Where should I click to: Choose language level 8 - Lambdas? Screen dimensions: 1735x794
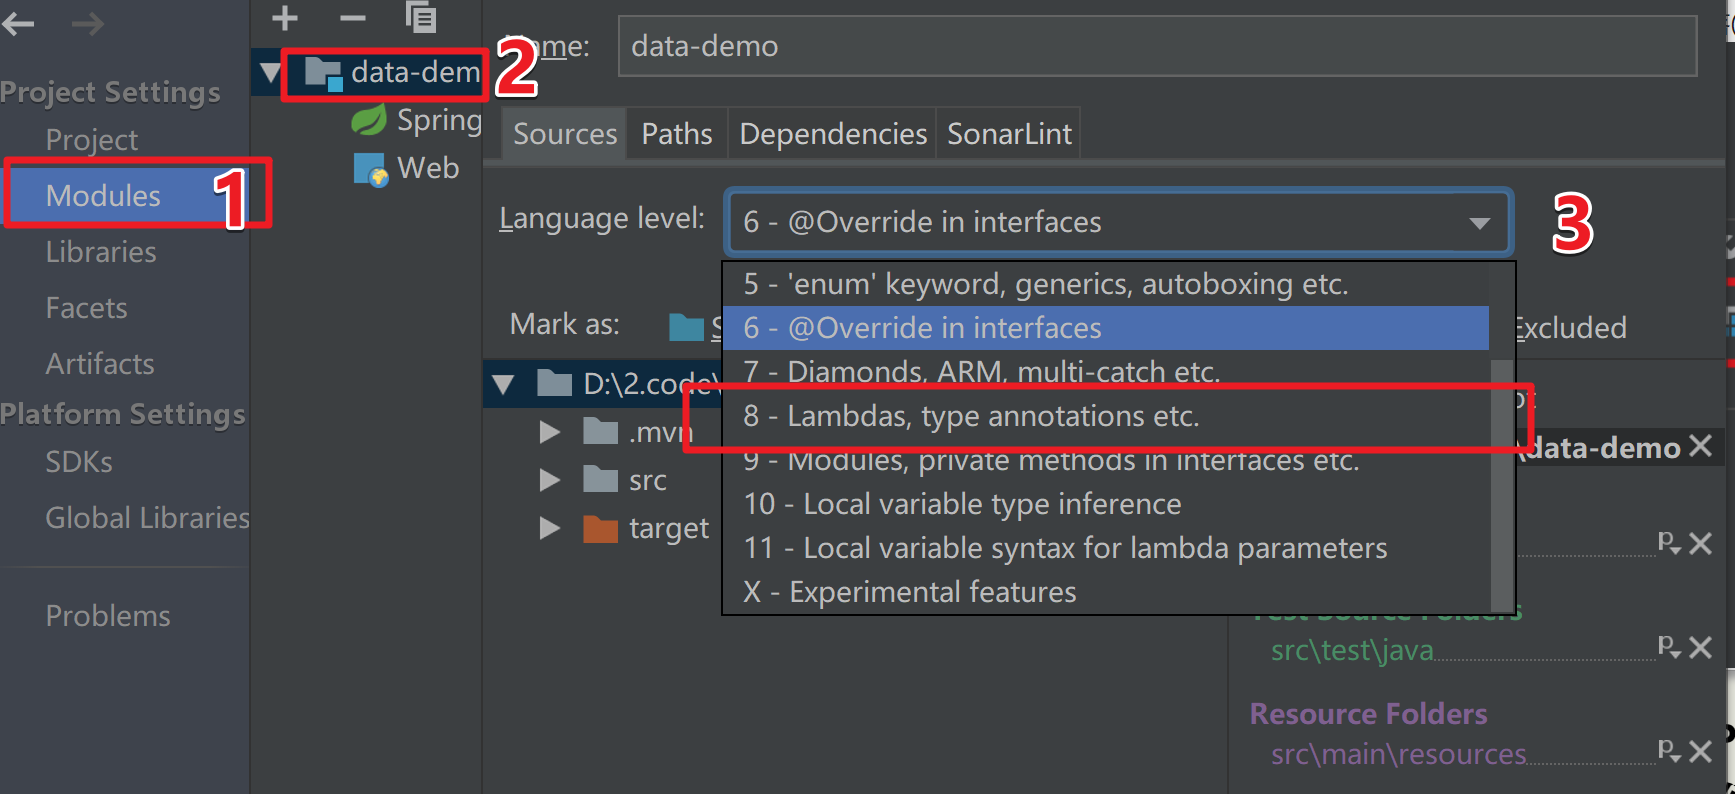971,416
